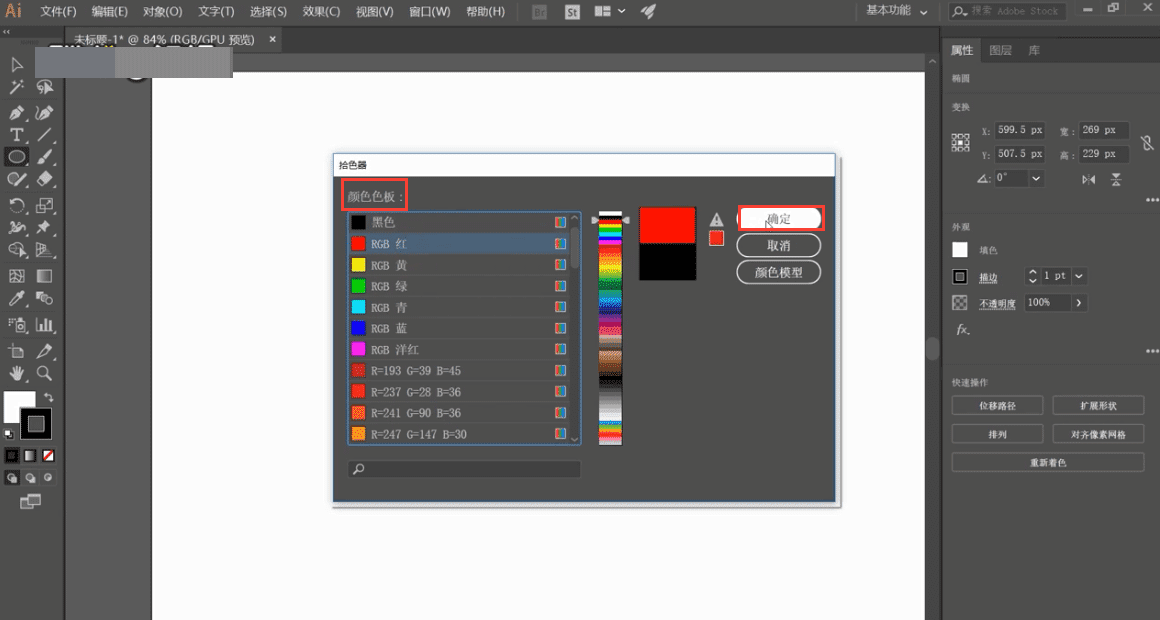Viewport: 1160px width, 620px height.
Task: Select the Blend tool
Action: (x=44, y=298)
